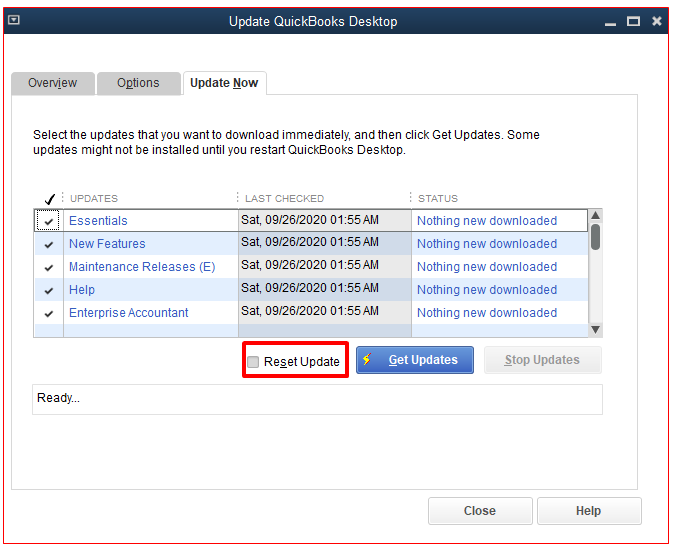Screen dimensions: 677x548
Task: Toggle the Maintenance Releases (E) checkmark
Action: 49,267
